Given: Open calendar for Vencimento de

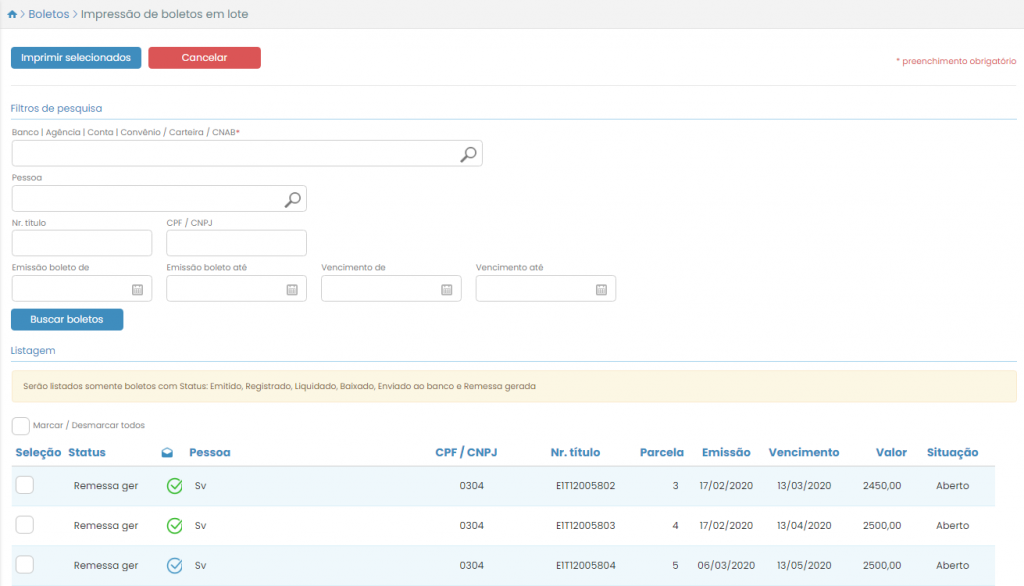Looking at the screenshot, I should tap(447, 289).
